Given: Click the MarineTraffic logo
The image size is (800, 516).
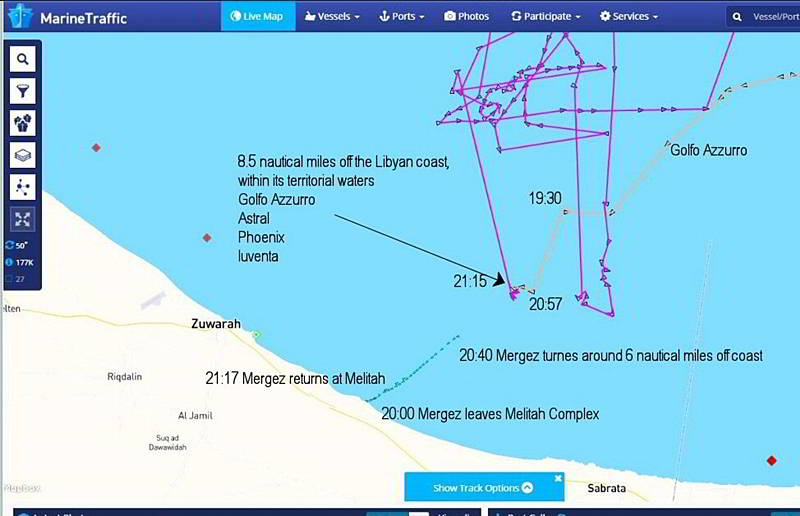Looking at the screenshot, I should coord(67,18).
